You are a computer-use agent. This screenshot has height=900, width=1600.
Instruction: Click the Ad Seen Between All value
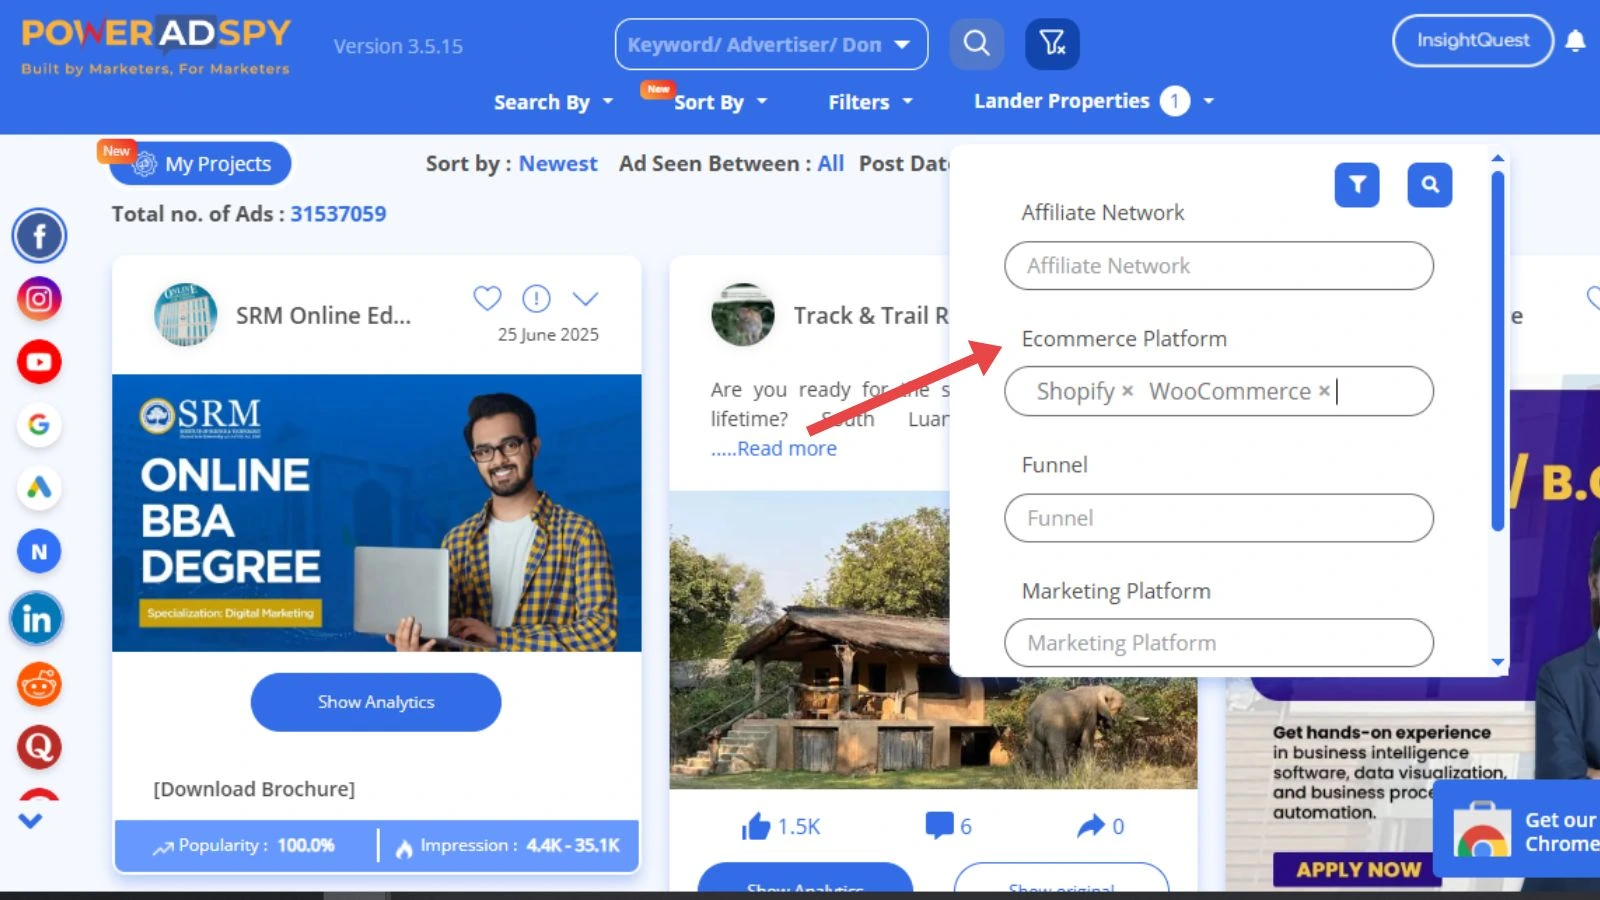831,164
